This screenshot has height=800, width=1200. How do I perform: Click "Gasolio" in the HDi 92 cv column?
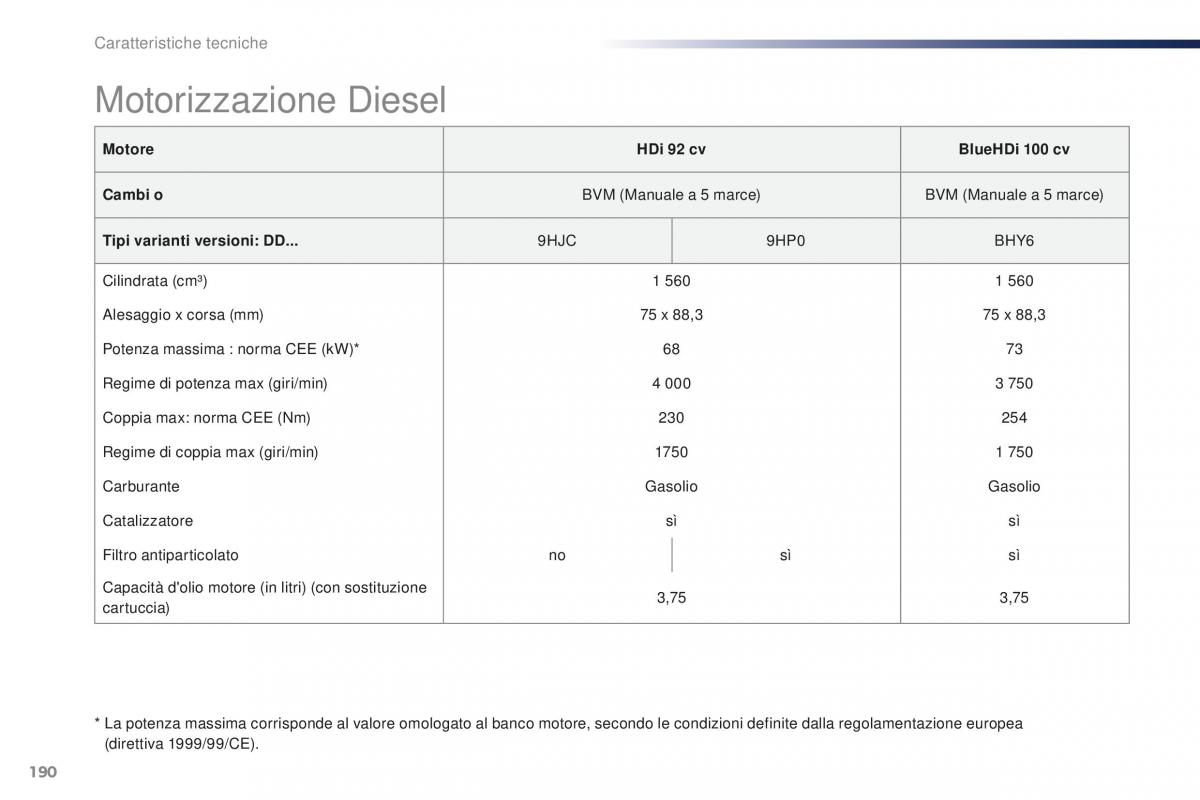[671, 486]
